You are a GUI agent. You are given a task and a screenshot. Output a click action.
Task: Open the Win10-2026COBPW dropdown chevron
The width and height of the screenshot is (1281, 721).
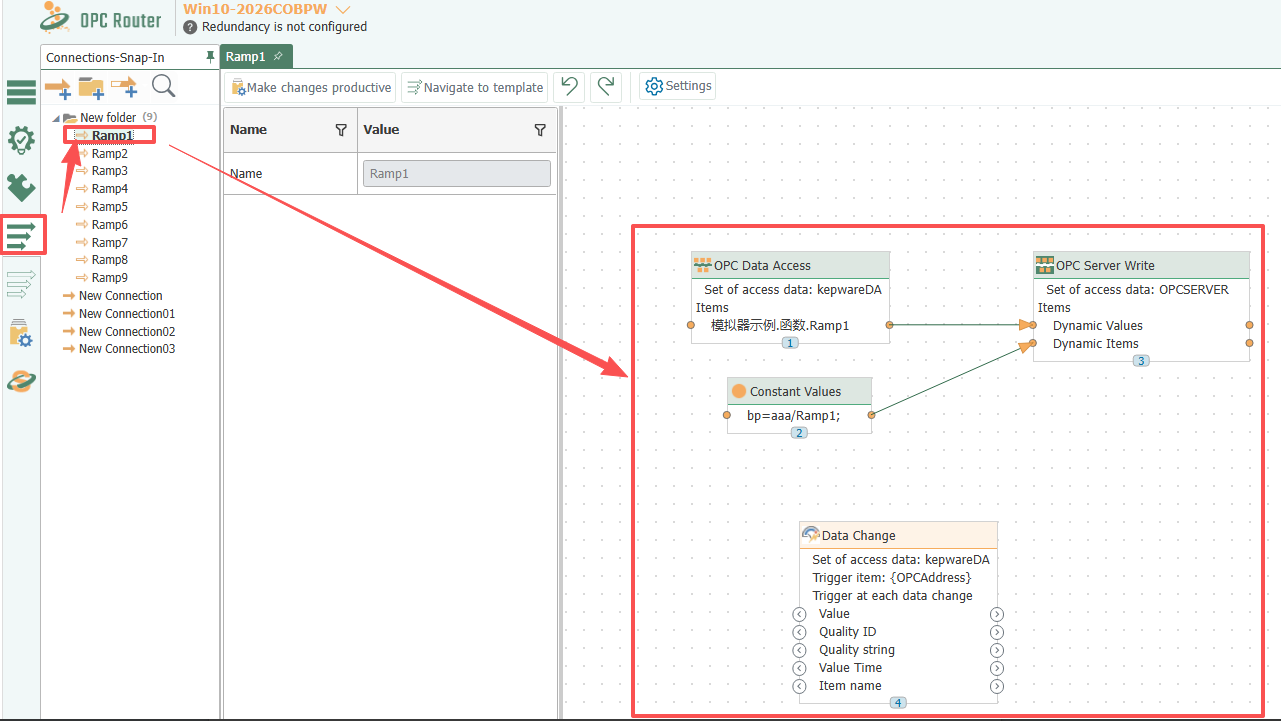(x=343, y=9)
